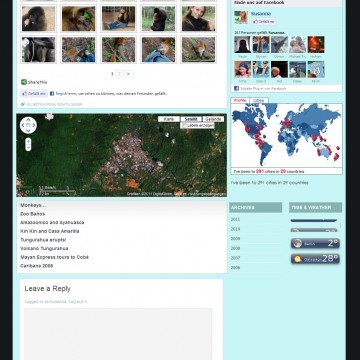360x360 pixels.
Task: Switch the map to Karte view
Action: (169, 119)
